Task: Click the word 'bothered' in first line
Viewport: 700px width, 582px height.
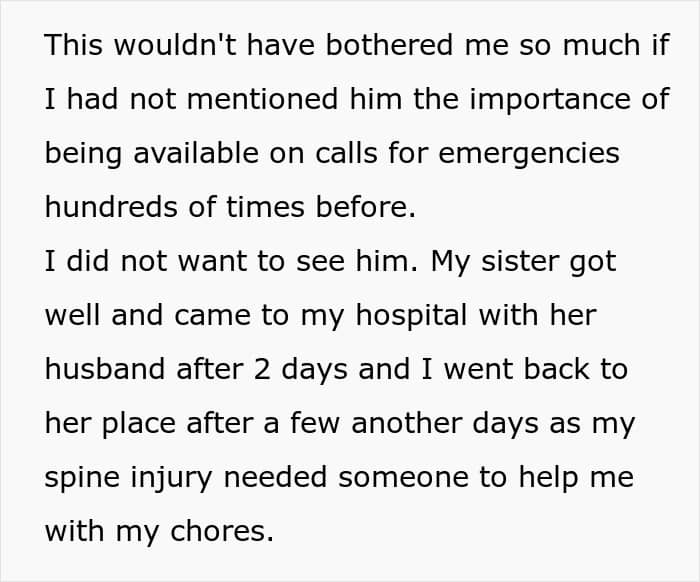Action: (389, 45)
